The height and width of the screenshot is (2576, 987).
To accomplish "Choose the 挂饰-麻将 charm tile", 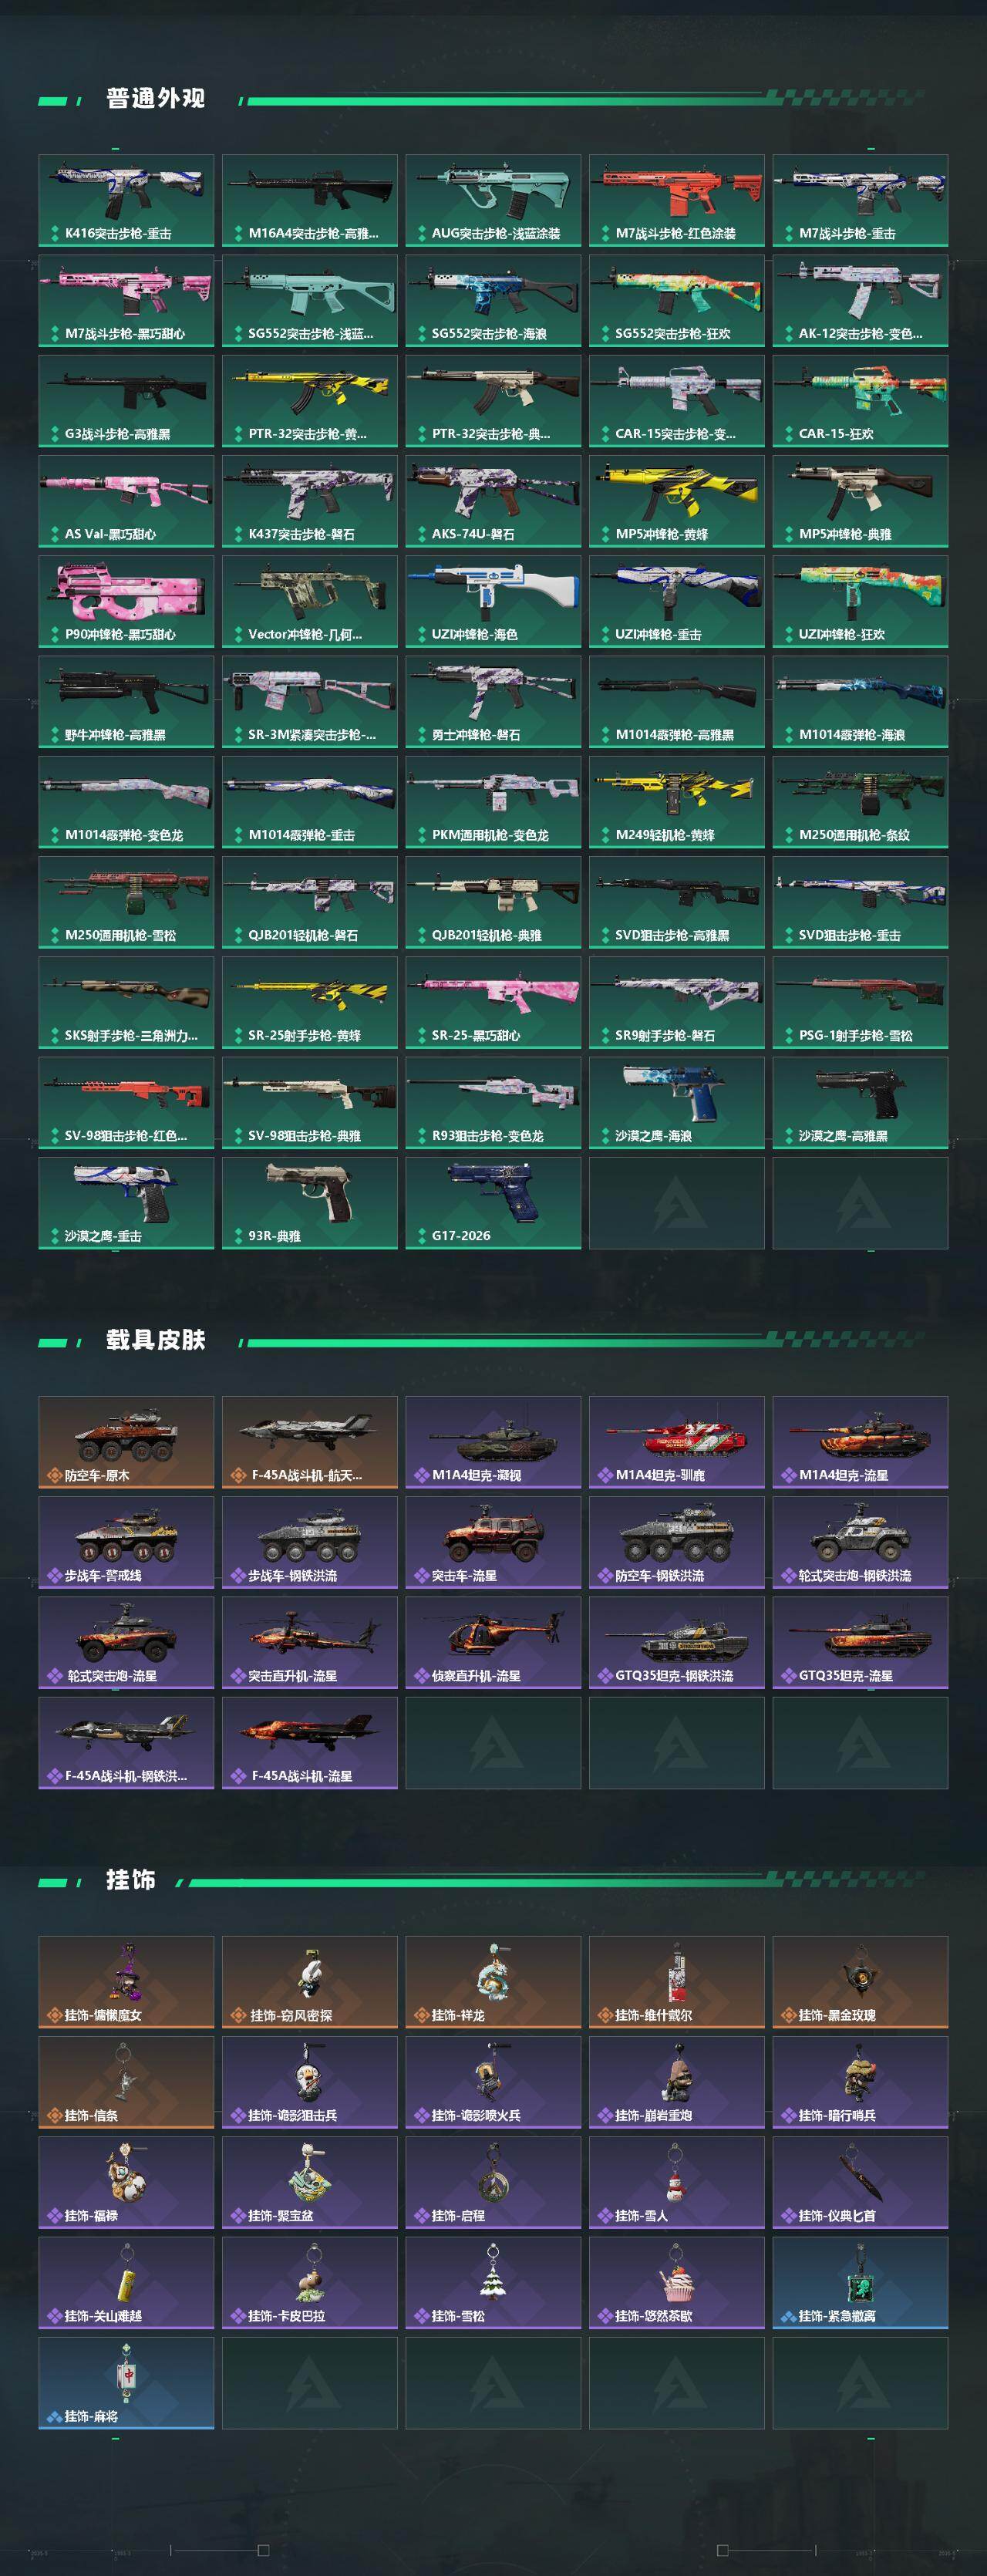I will pos(126,2383).
